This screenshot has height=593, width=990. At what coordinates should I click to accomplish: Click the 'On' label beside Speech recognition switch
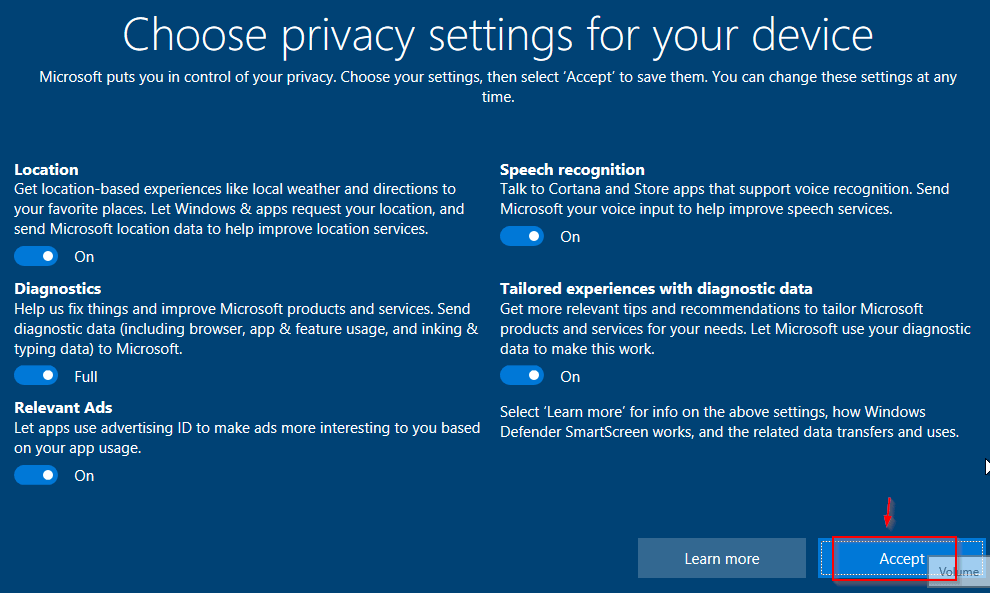[x=570, y=237]
